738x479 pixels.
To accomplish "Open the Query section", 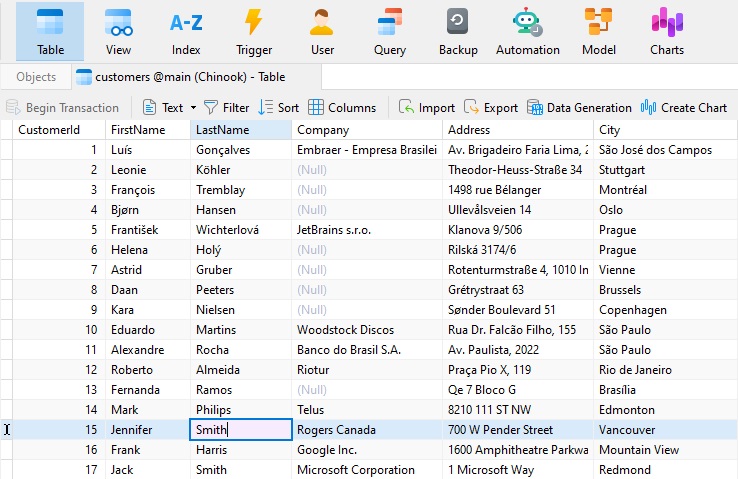I will point(390,32).
